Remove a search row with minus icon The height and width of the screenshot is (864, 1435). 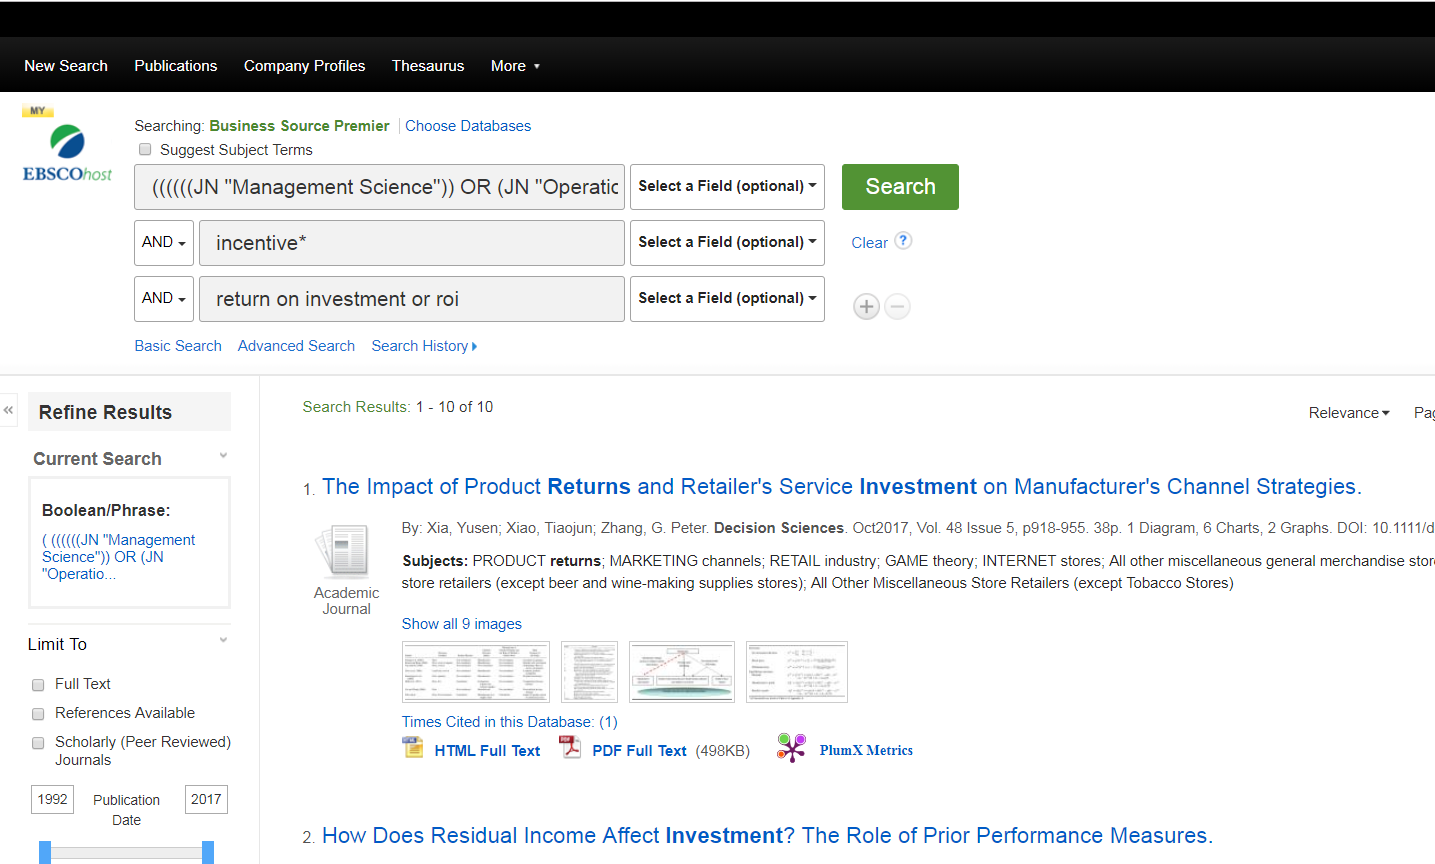coord(898,307)
